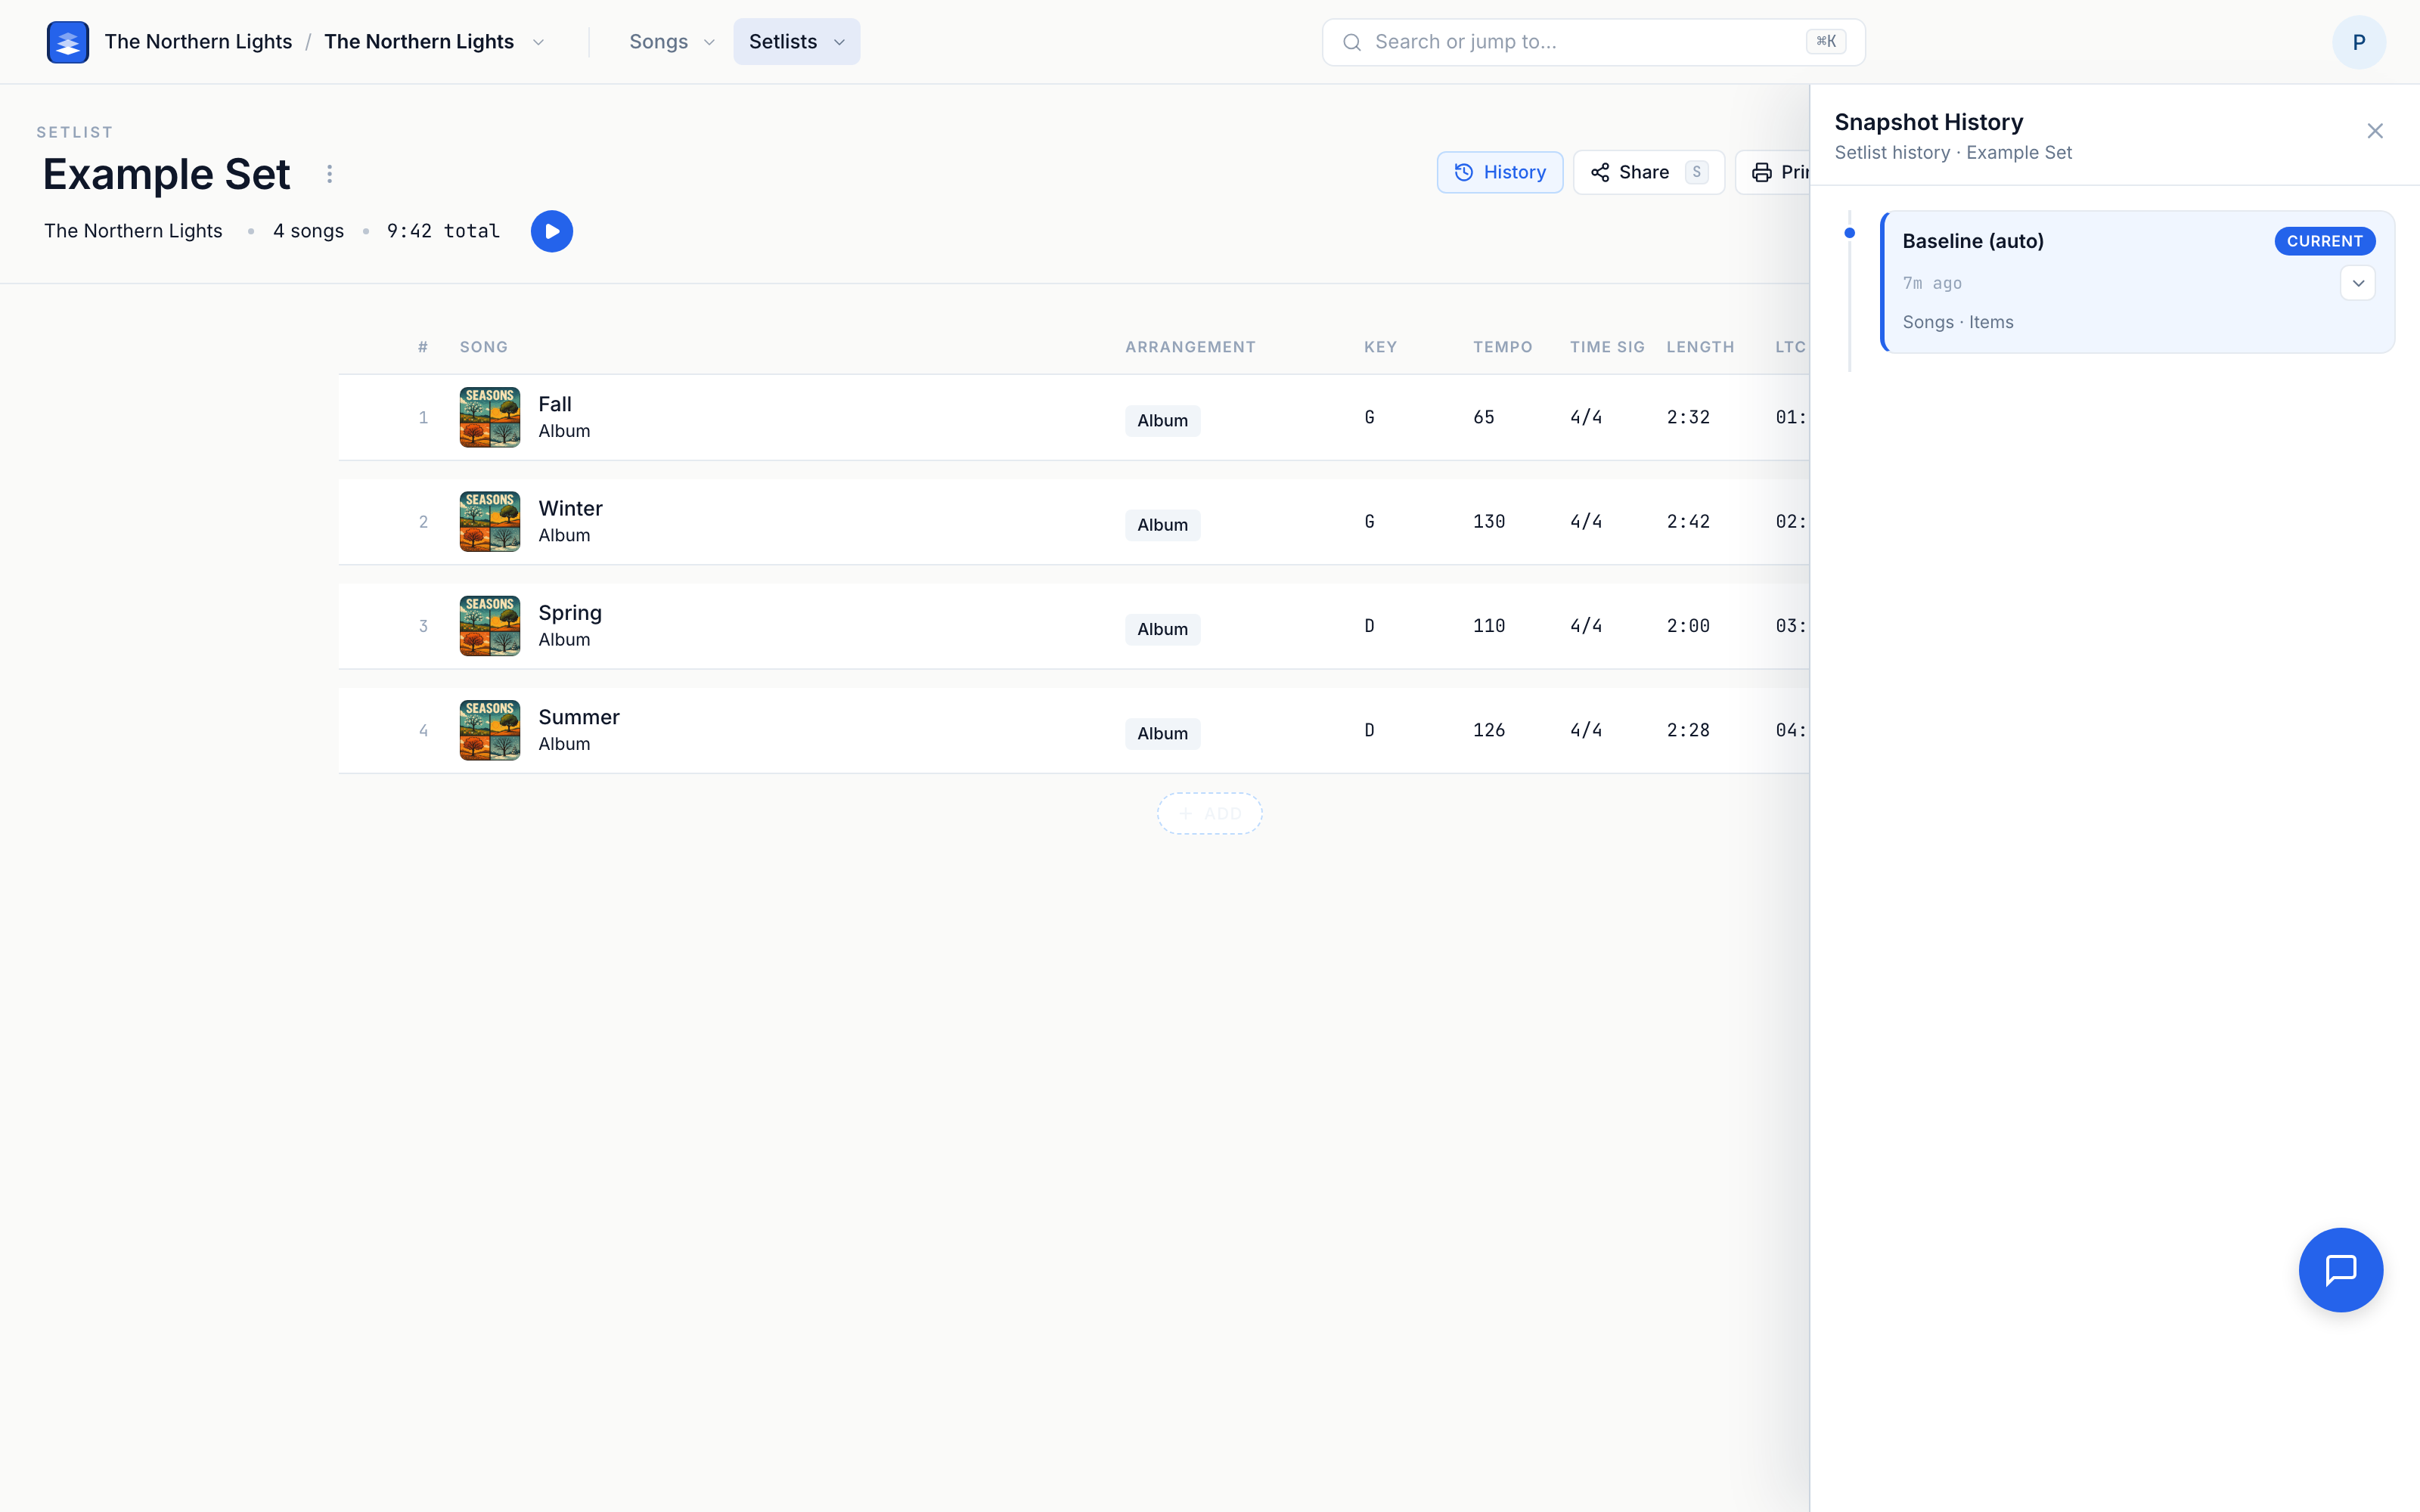The image size is (2420, 1512).
Task: Open the three-dot menu beside Example Set
Action: [x=329, y=174]
